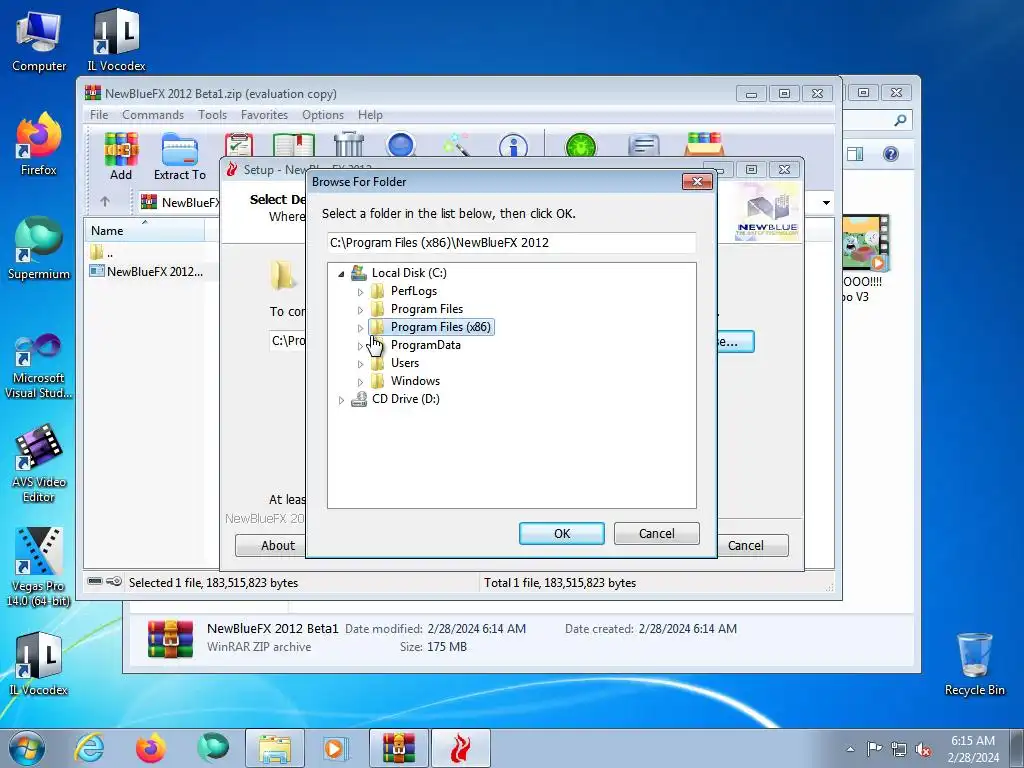Open the WinRAR Options menu

coord(323,115)
